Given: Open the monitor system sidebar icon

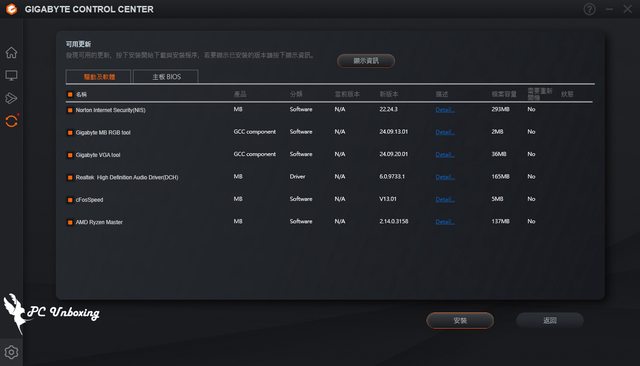Looking at the screenshot, I should pyautogui.click(x=11, y=75).
